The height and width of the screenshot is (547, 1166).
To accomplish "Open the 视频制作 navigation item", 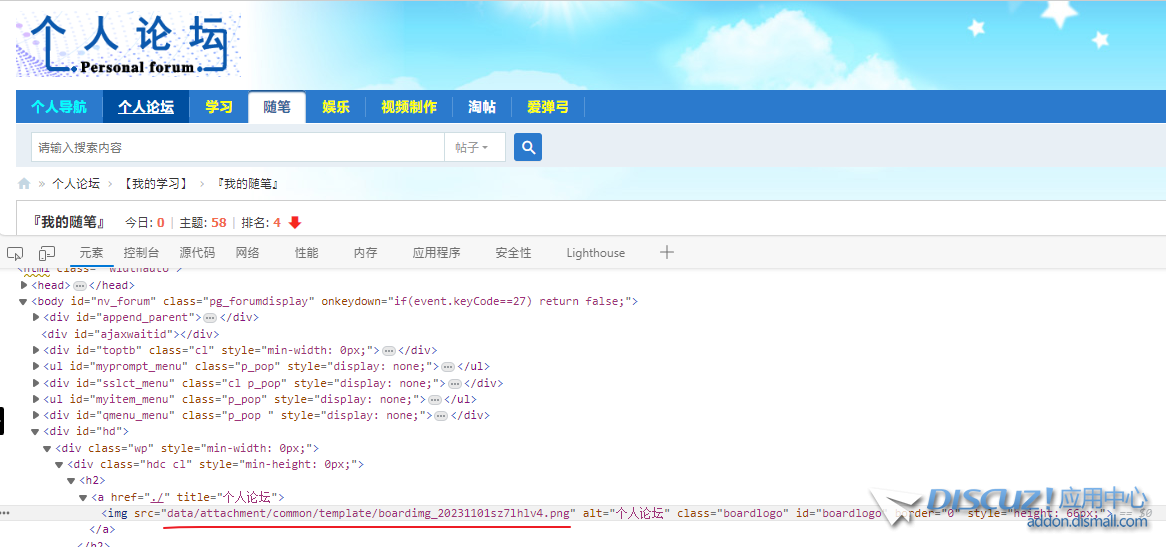I will coord(408,107).
